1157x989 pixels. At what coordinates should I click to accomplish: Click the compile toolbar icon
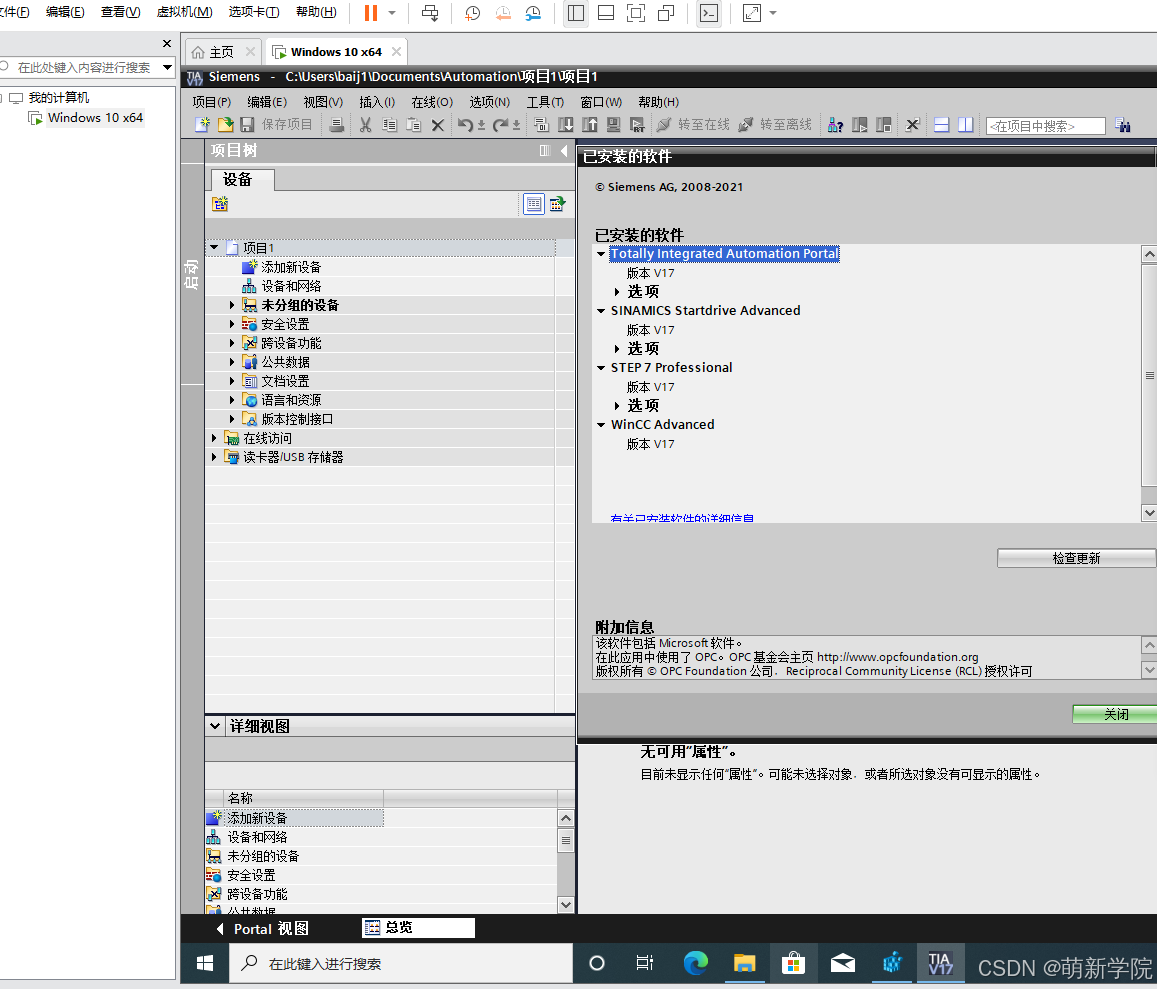[541, 125]
